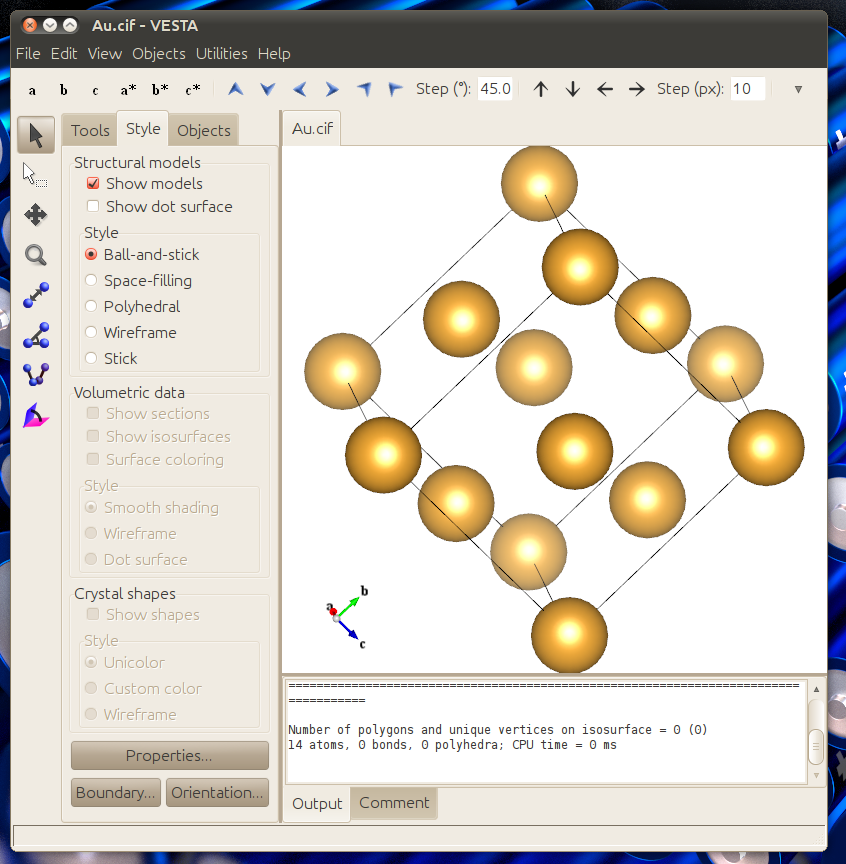Choose the Translate move tool
This screenshot has width=846, height=864.
pyautogui.click(x=36, y=215)
